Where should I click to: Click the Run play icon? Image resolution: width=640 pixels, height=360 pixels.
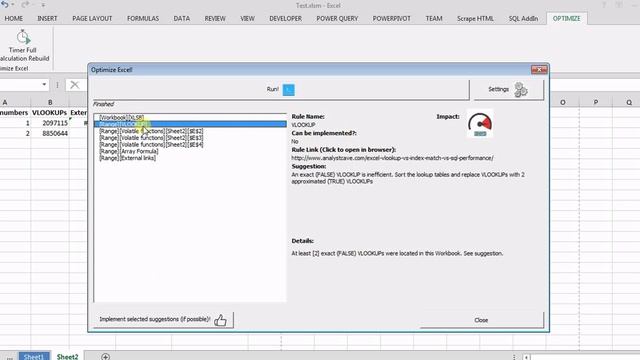289,89
